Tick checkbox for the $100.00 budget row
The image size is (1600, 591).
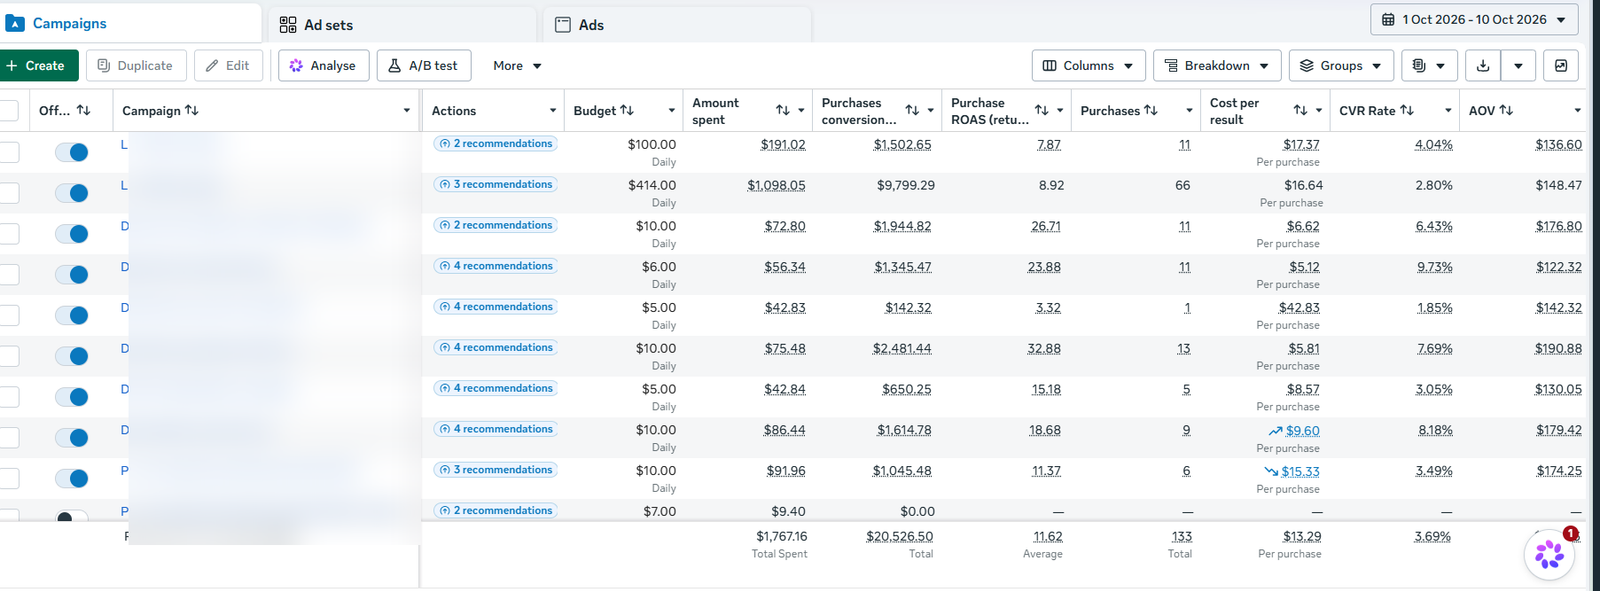click(9, 152)
